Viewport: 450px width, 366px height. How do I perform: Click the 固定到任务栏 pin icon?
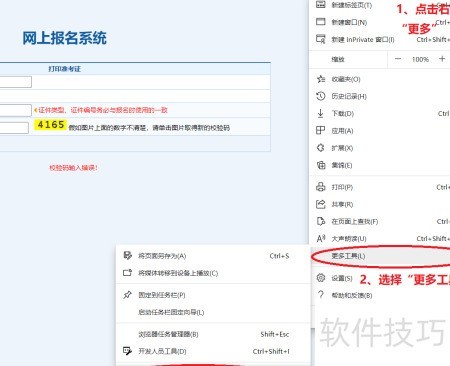(127, 295)
